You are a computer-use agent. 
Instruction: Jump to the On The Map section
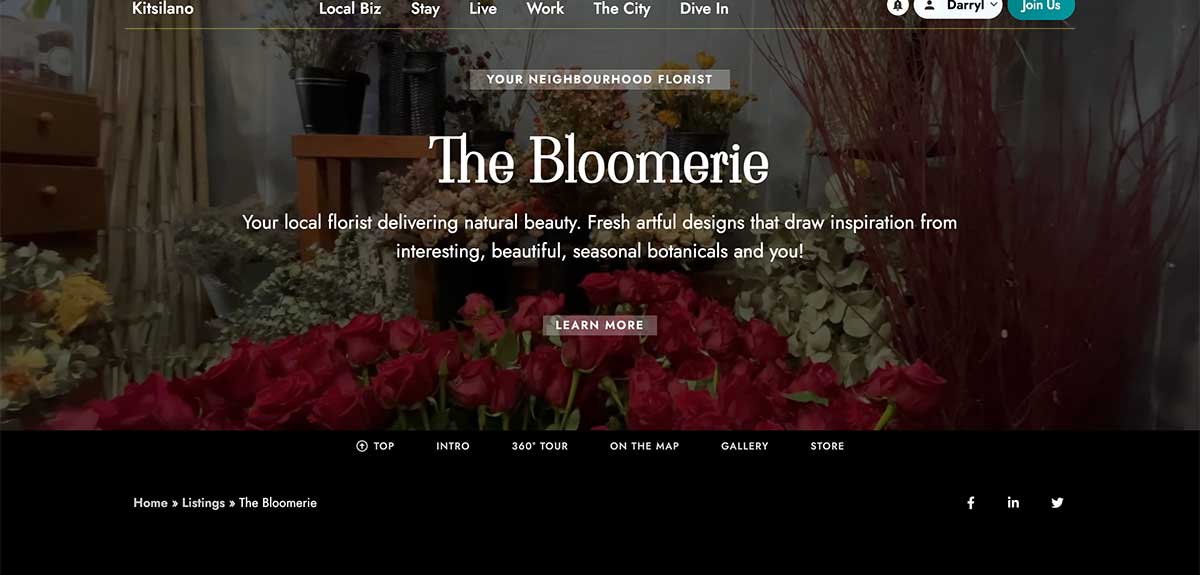[x=644, y=446]
